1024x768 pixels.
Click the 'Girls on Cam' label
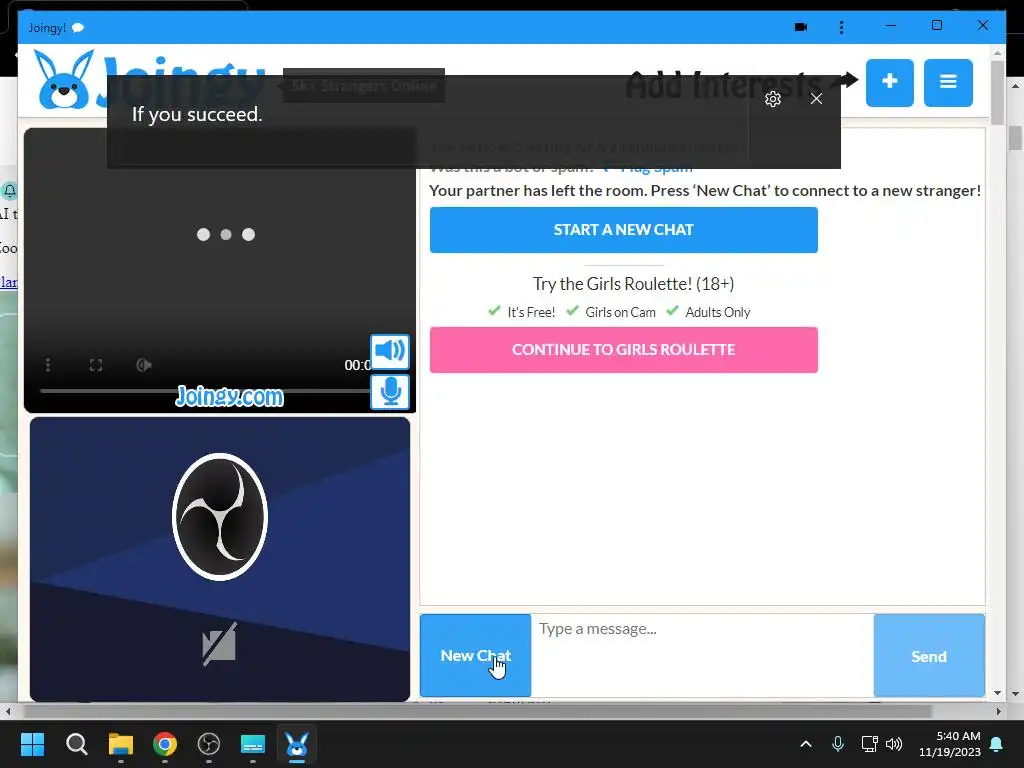click(x=620, y=312)
